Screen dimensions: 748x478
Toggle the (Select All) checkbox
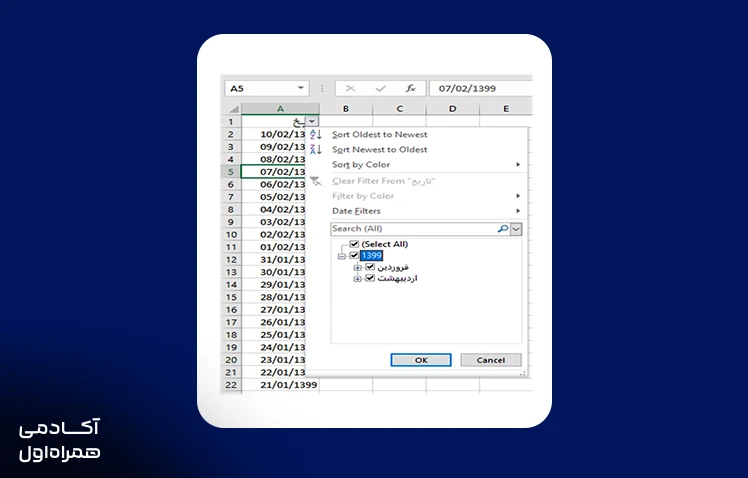[354, 244]
